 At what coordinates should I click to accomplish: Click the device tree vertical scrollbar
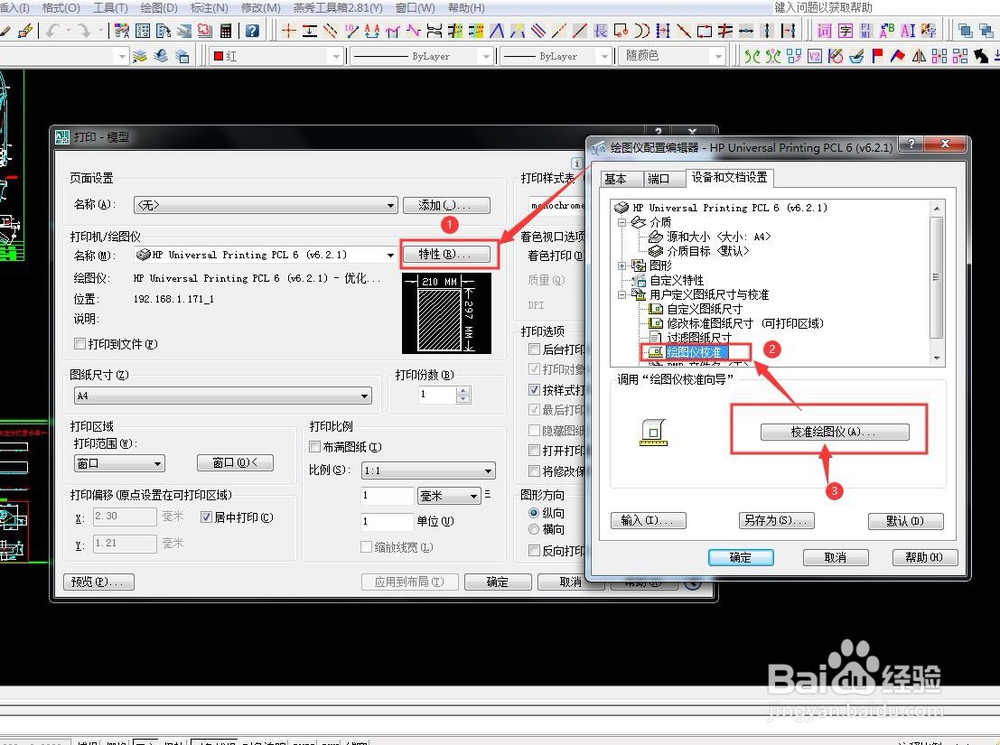(x=936, y=283)
